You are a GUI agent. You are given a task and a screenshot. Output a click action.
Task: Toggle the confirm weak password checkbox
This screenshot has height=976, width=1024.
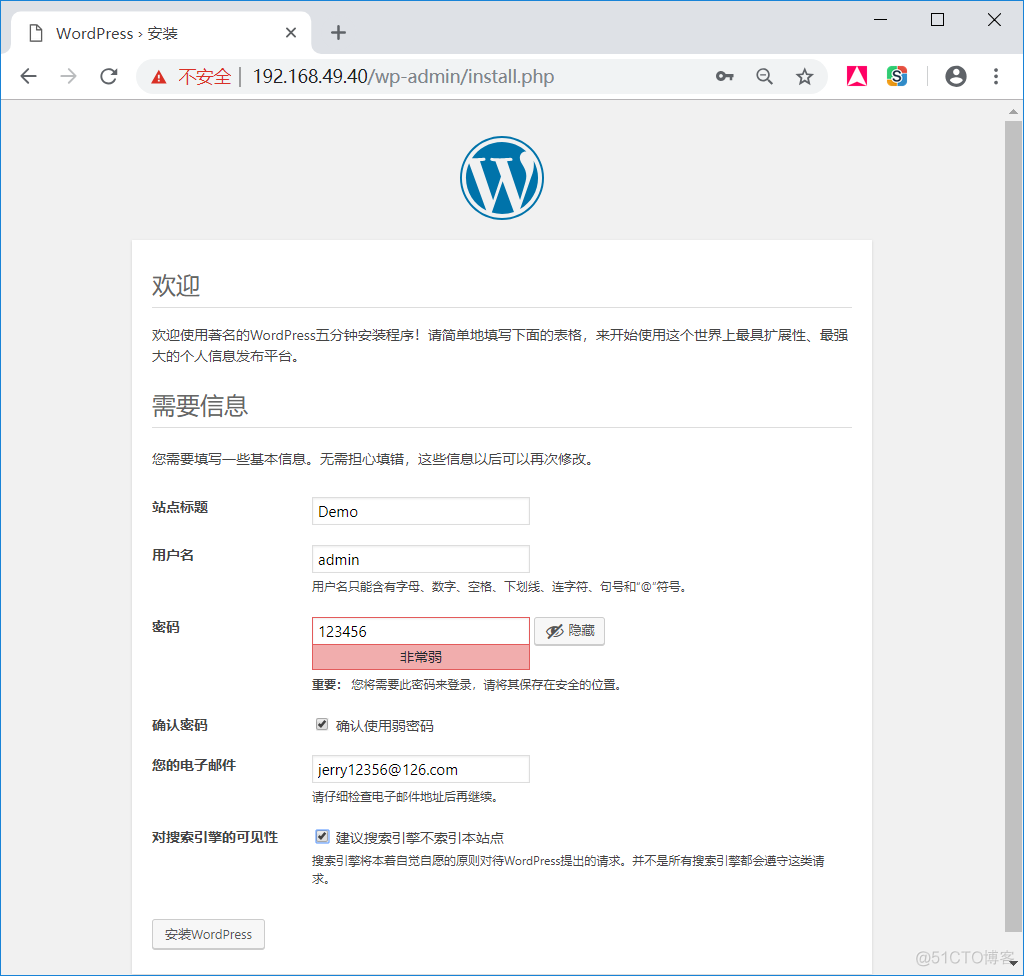point(322,724)
